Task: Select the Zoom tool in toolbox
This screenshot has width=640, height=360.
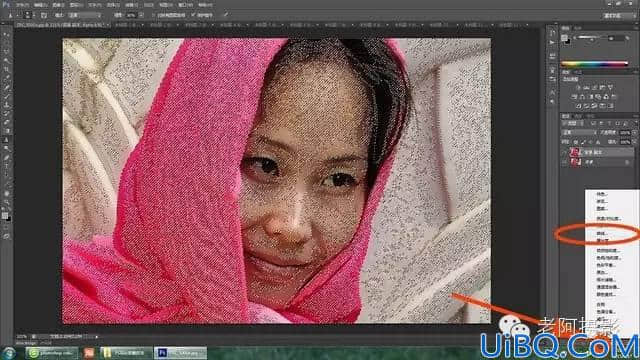Action: tap(7, 202)
